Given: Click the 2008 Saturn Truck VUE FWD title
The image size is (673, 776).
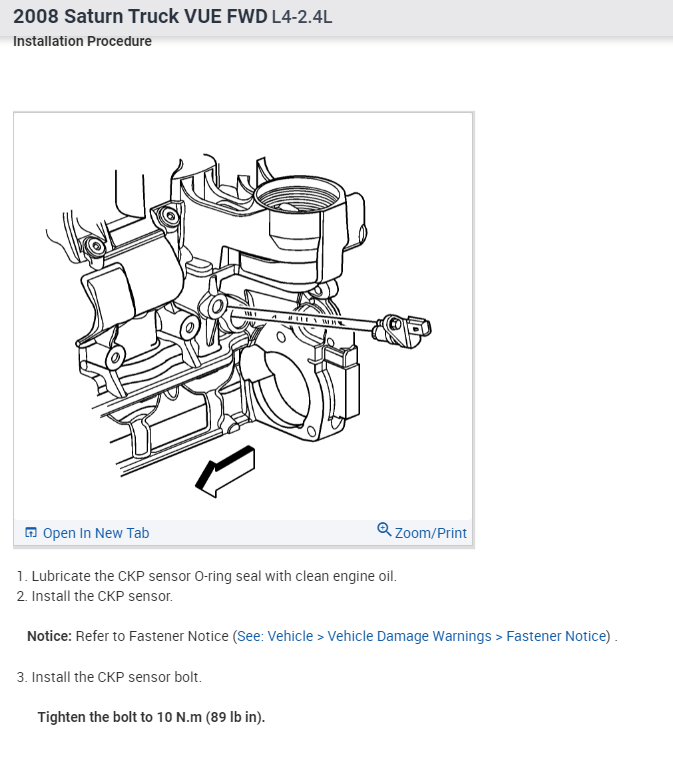Looking at the screenshot, I should 140,16.
